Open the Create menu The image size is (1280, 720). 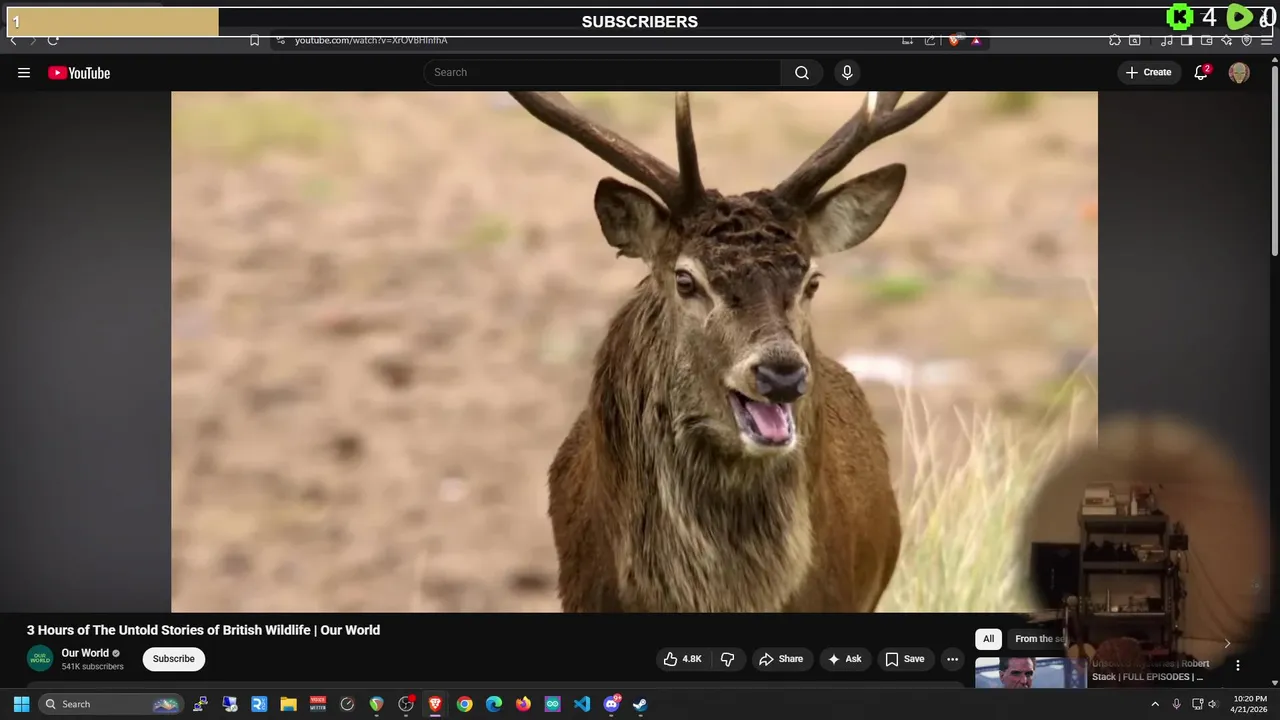coord(1148,73)
